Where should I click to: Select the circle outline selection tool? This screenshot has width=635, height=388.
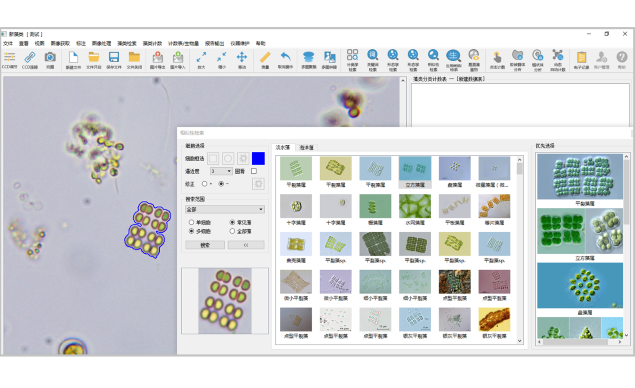(228, 158)
